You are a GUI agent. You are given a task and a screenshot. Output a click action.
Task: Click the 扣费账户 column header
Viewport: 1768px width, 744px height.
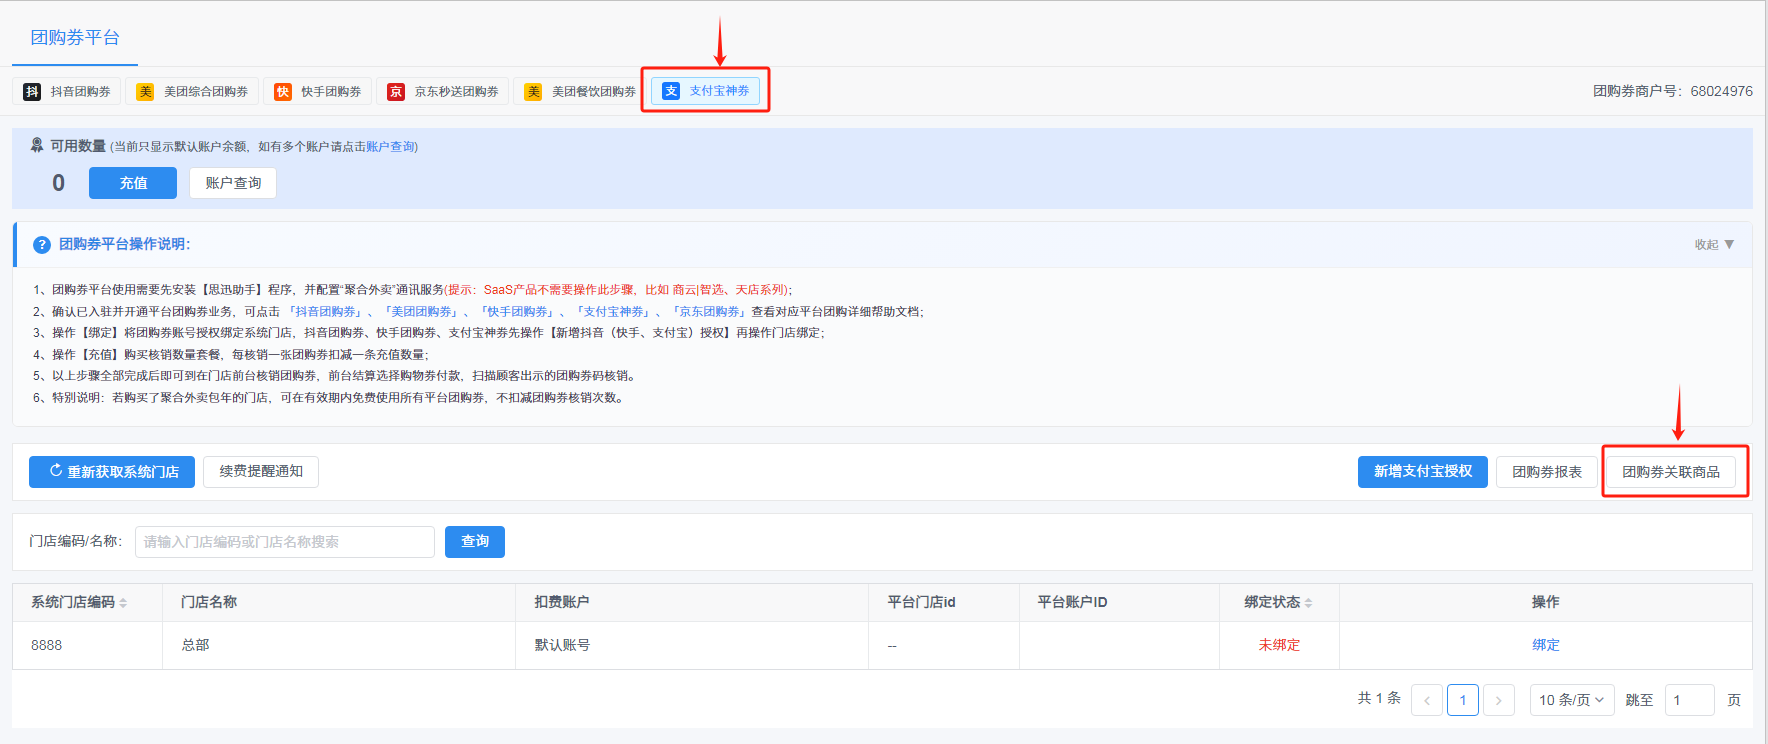pos(562,602)
